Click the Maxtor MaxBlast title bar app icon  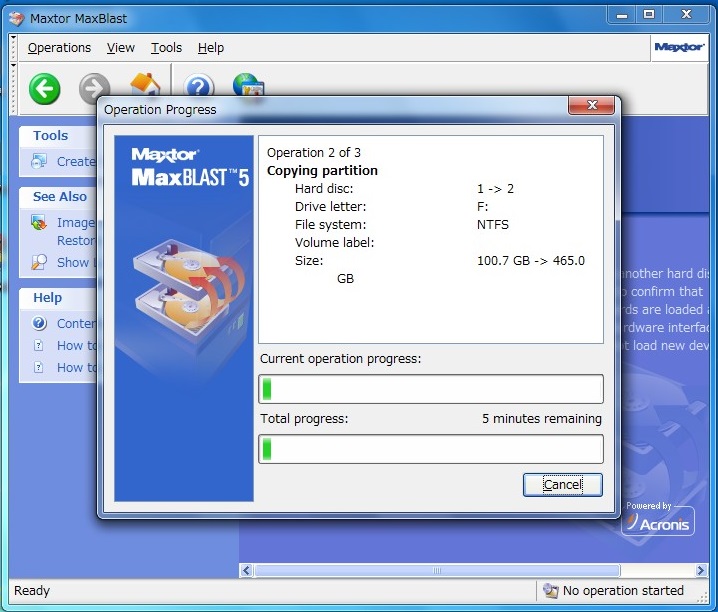[16, 19]
